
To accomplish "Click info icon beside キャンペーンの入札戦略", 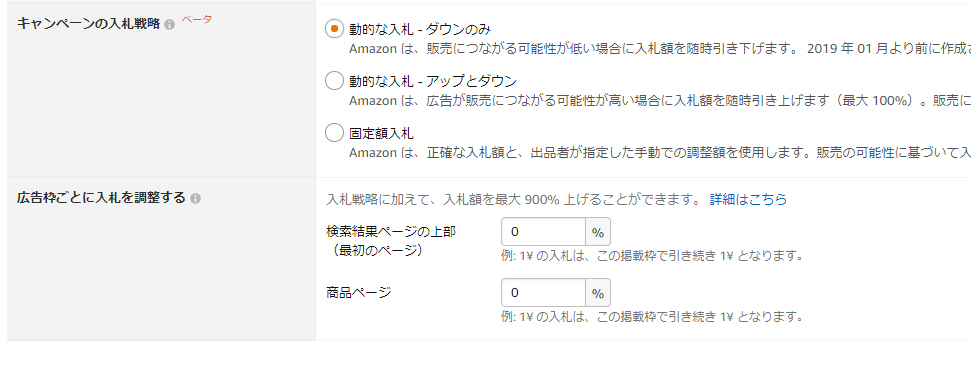I will point(170,25).
